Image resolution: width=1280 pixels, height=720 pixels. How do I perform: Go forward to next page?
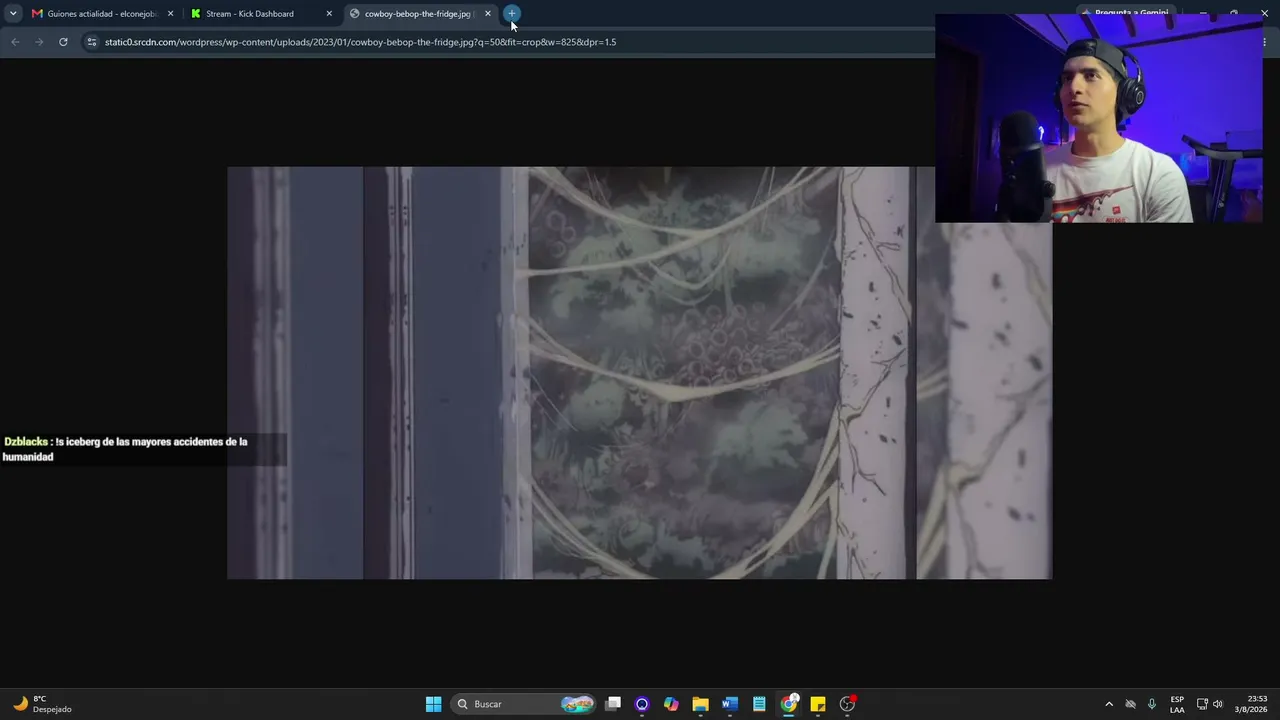(39, 42)
